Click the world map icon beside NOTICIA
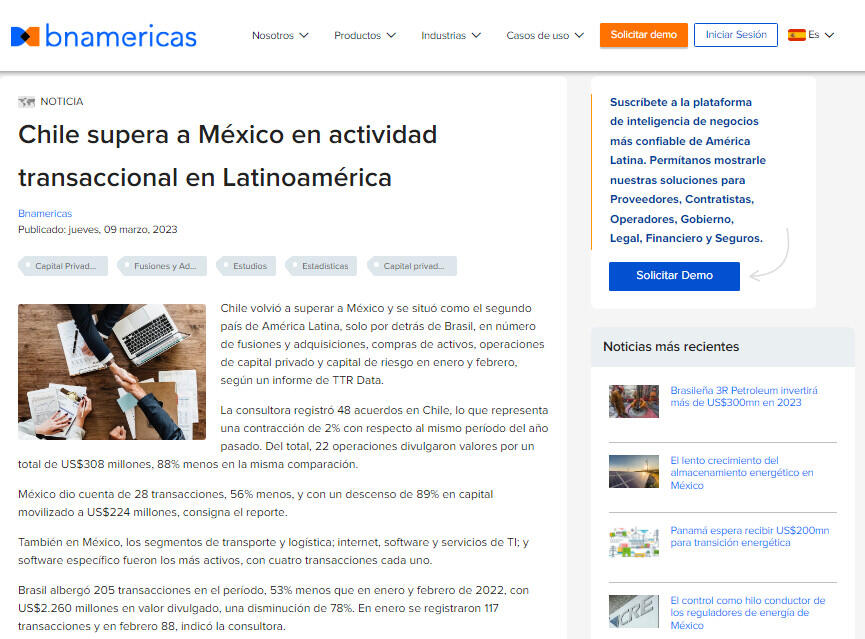 point(26,102)
